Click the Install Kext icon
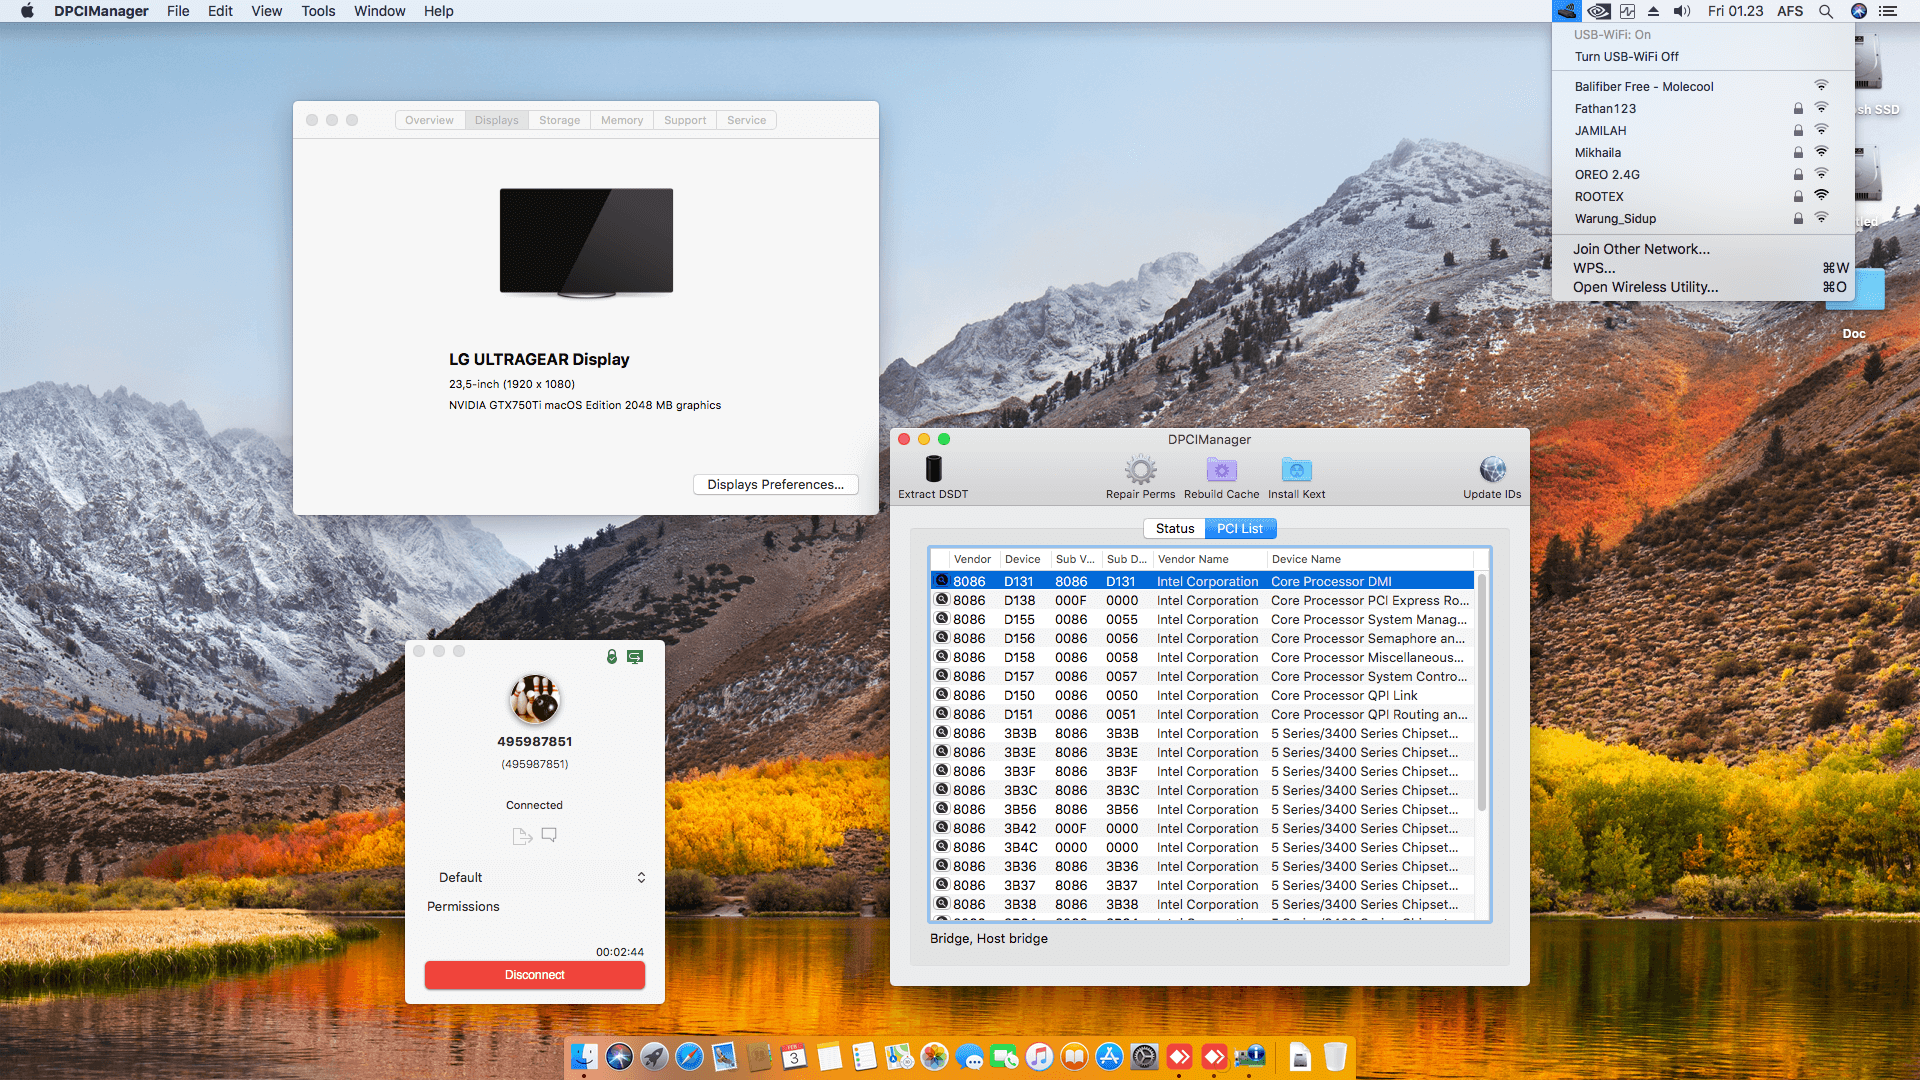Viewport: 1920px width, 1080px height. click(1296, 470)
